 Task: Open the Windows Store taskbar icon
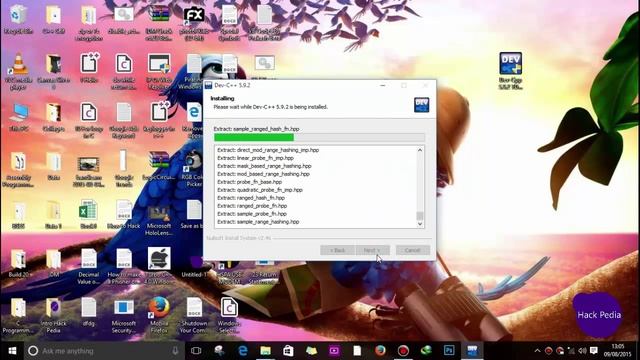(288, 351)
